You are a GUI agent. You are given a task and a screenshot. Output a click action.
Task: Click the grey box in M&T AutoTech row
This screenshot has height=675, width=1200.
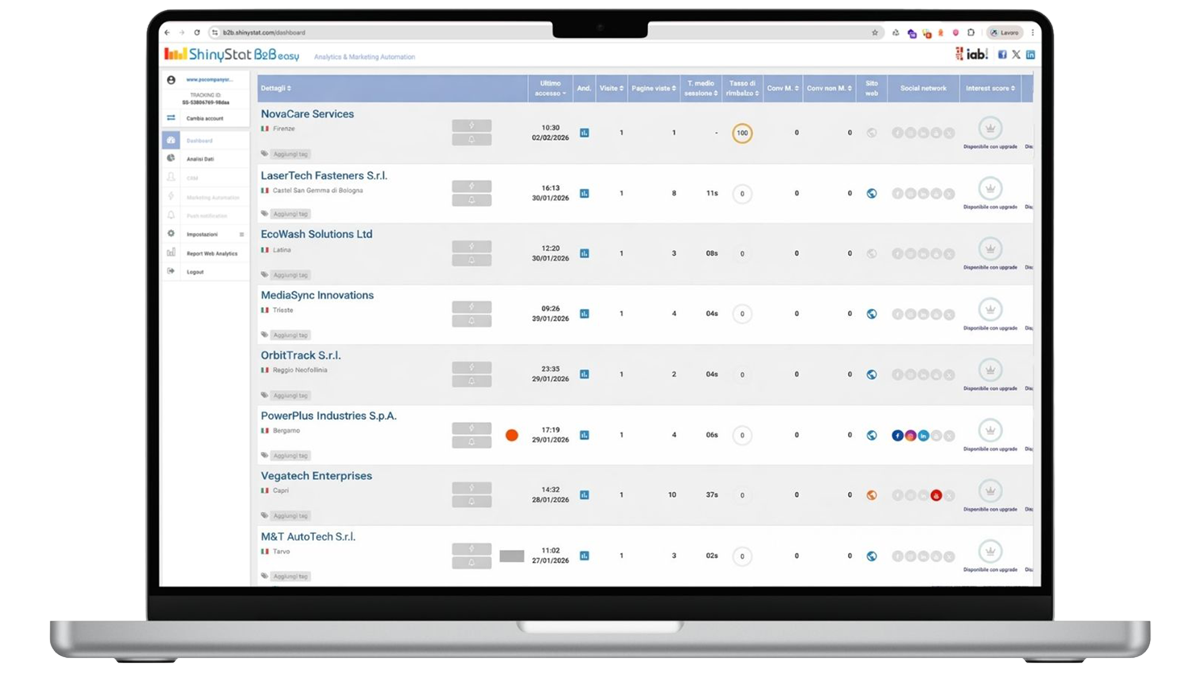click(512, 556)
